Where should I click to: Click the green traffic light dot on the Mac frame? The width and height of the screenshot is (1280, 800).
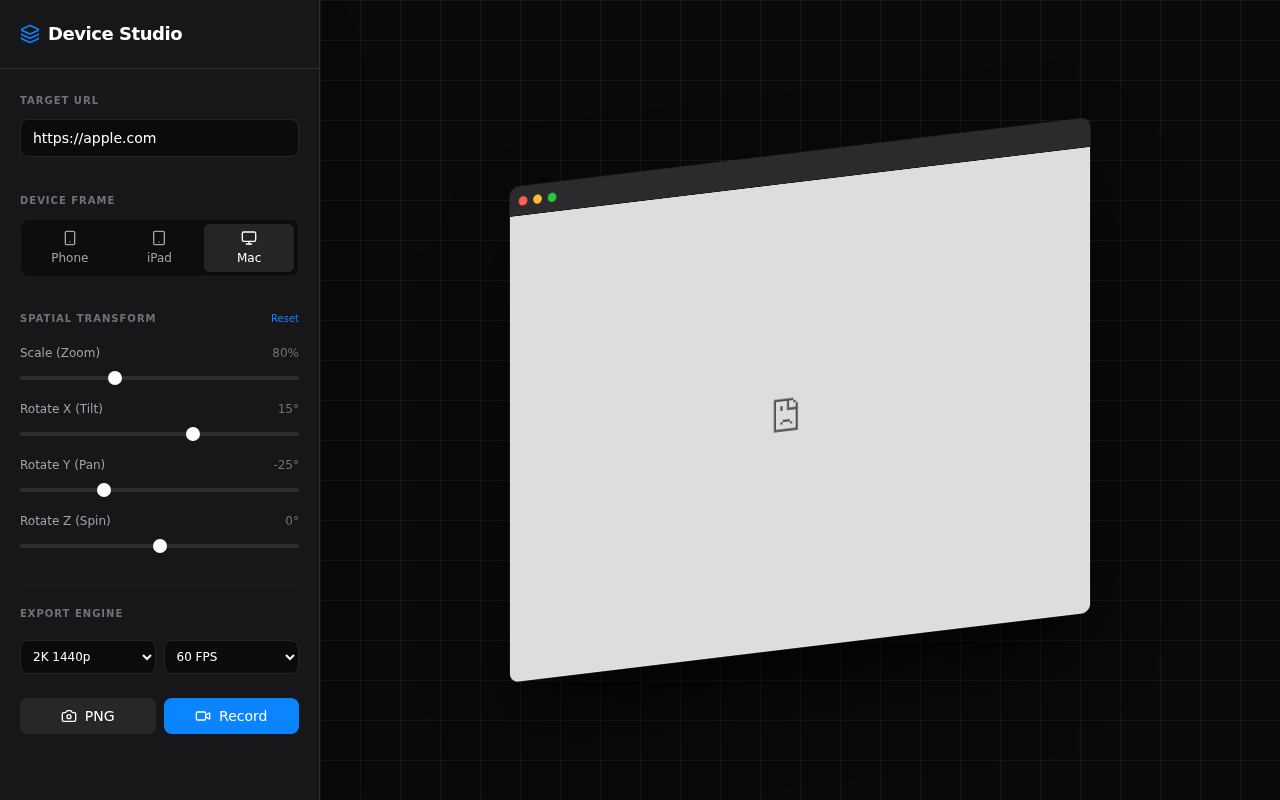552,197
